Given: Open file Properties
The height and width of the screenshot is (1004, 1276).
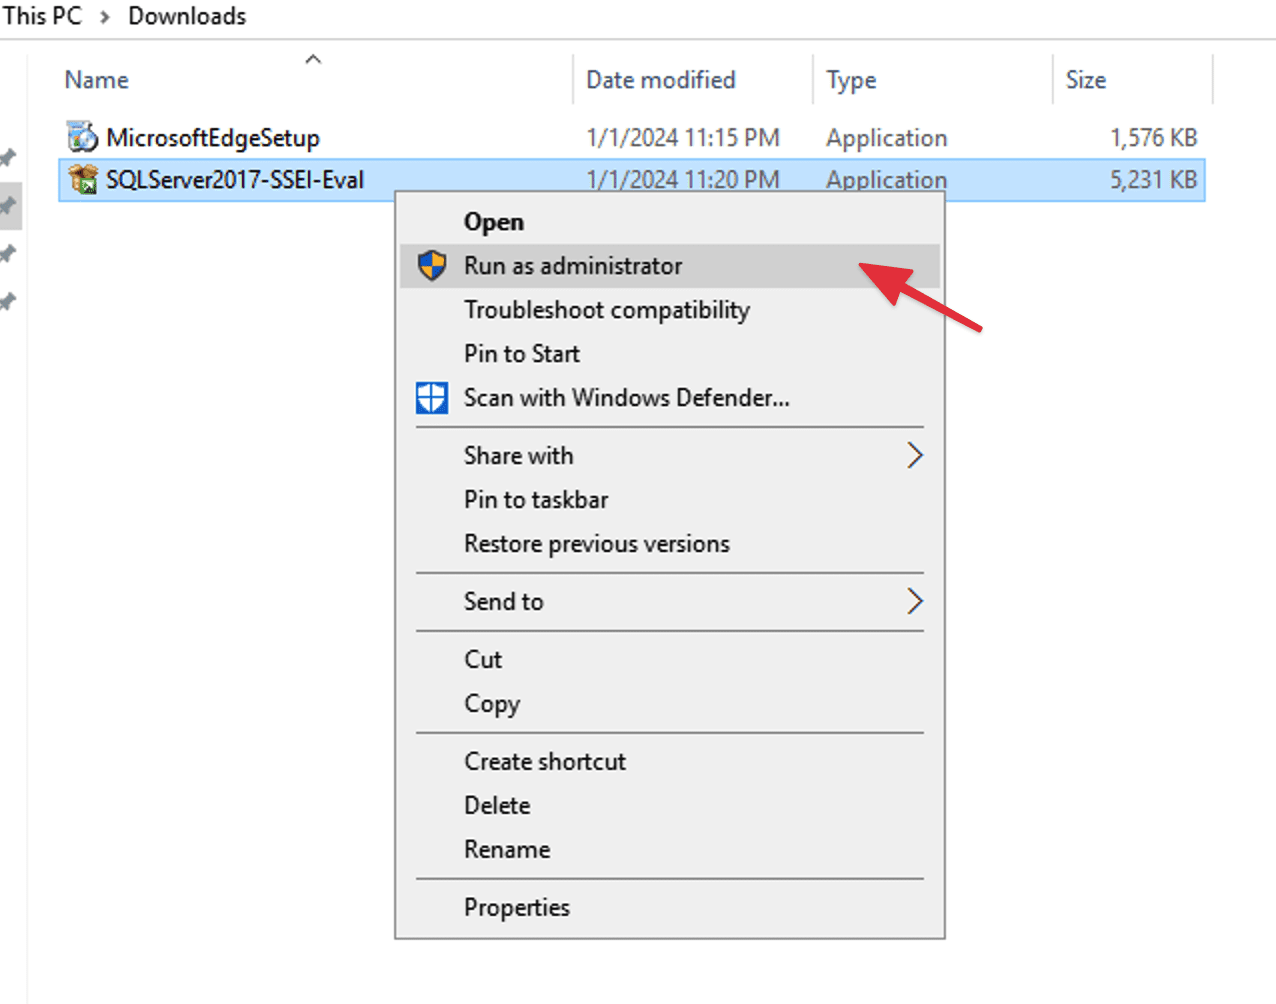Looking at the screenshot, I should (x=516, y=908).
